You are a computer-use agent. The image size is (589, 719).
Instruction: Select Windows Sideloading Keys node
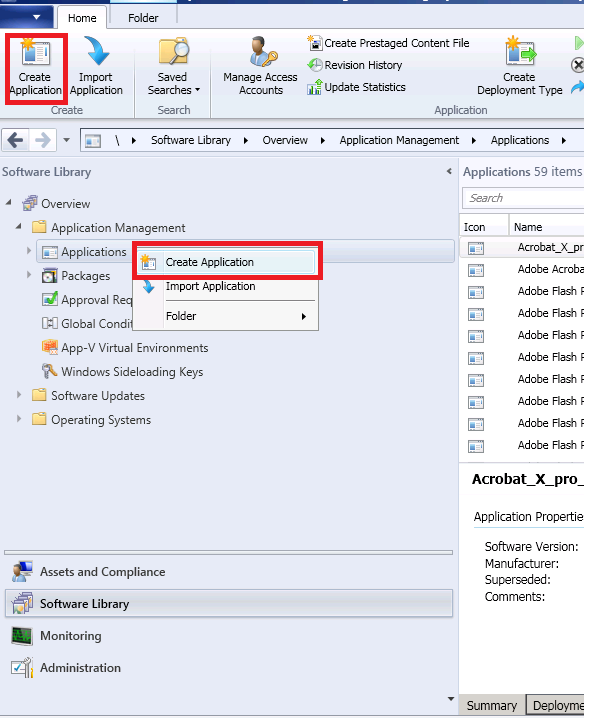pos(122,371)
